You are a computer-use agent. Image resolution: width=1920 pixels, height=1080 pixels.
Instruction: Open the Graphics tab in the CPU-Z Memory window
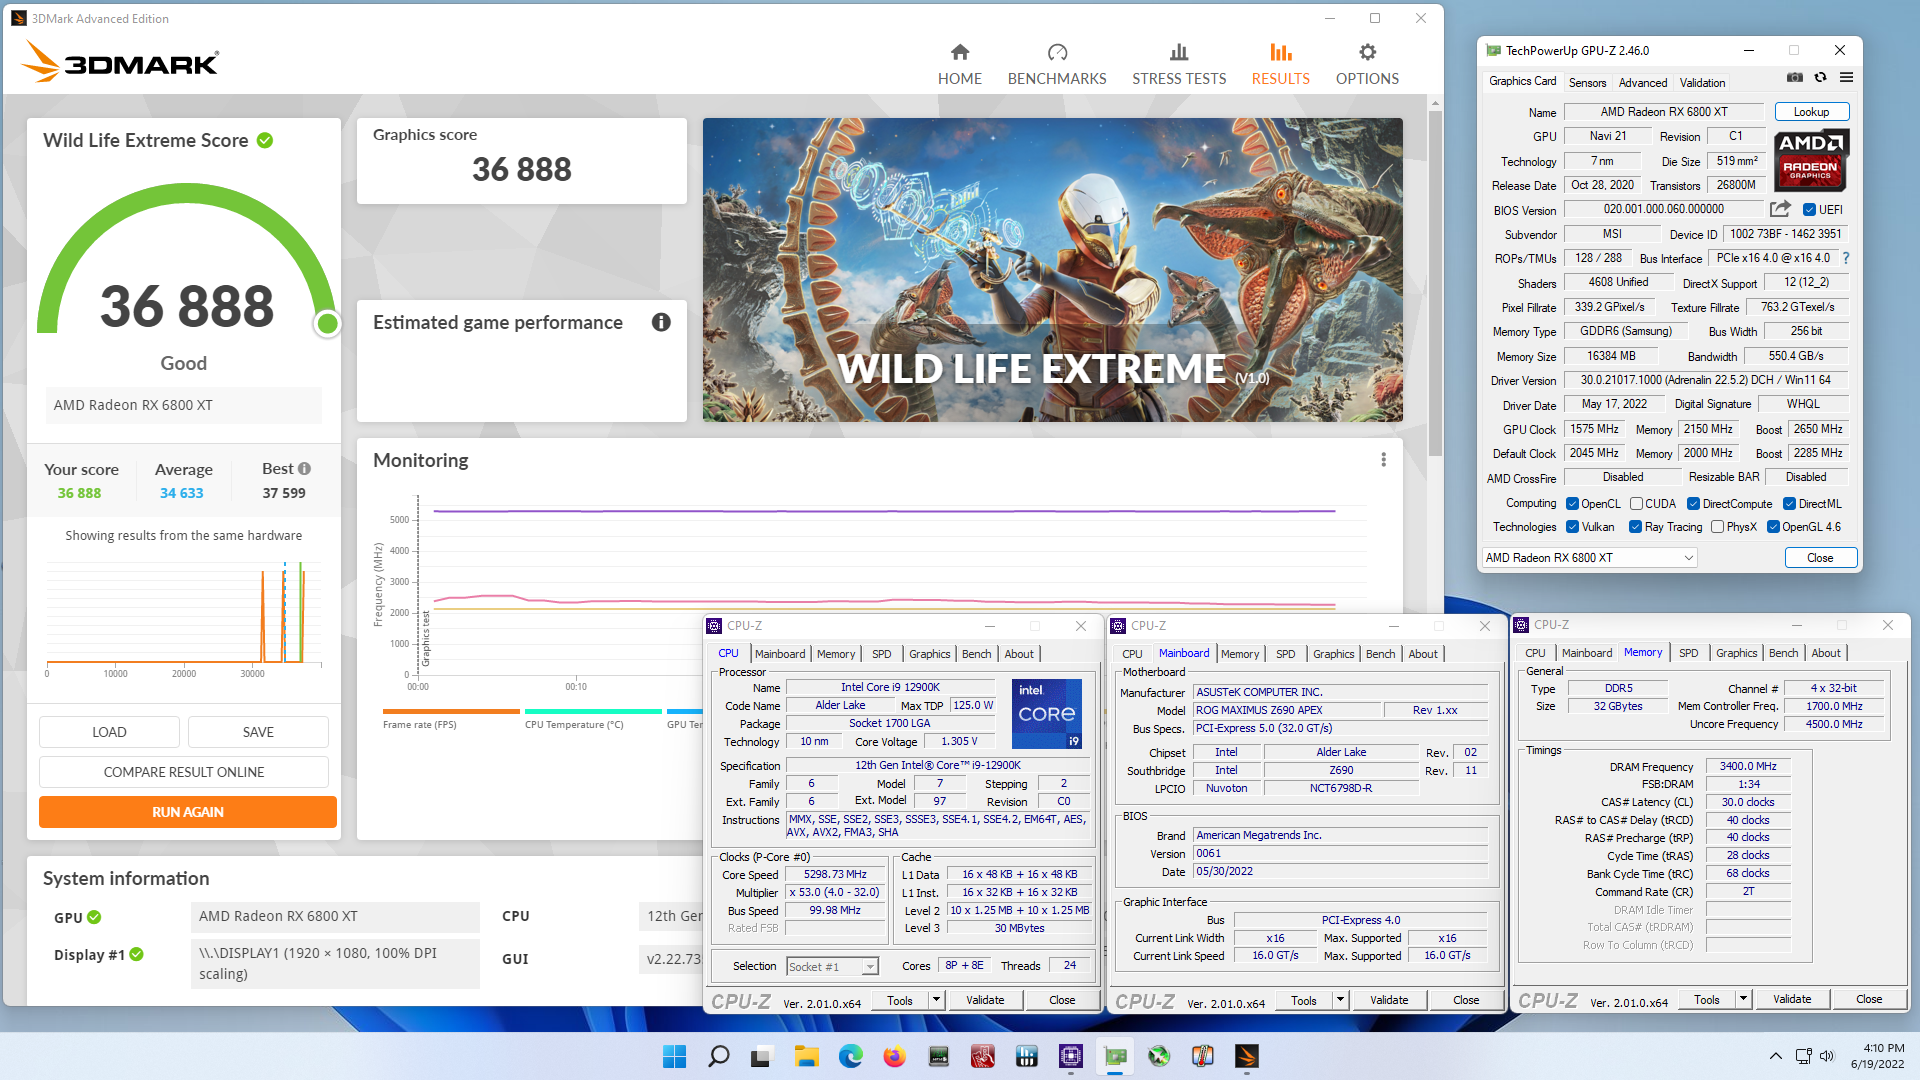[1736, 653]
